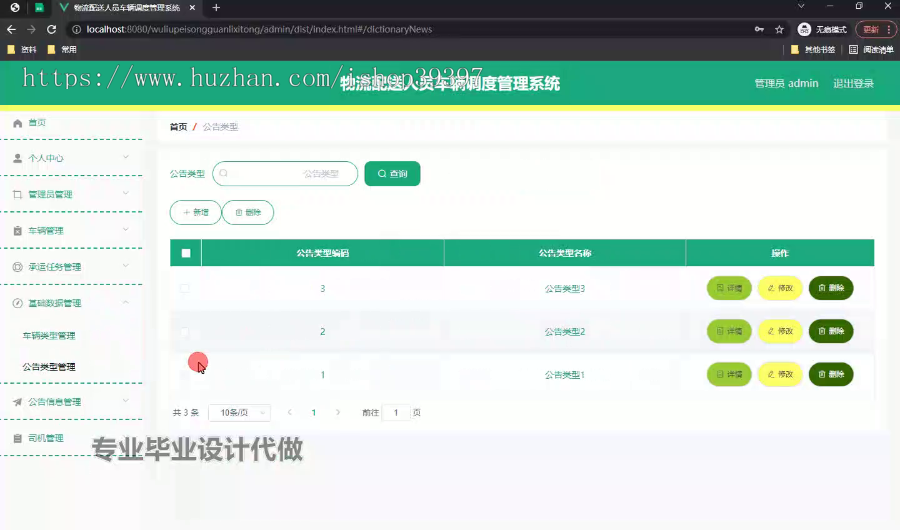Open 车辆类型管理 submenu item
Viewport: 900px width, 530px height.
49,336
